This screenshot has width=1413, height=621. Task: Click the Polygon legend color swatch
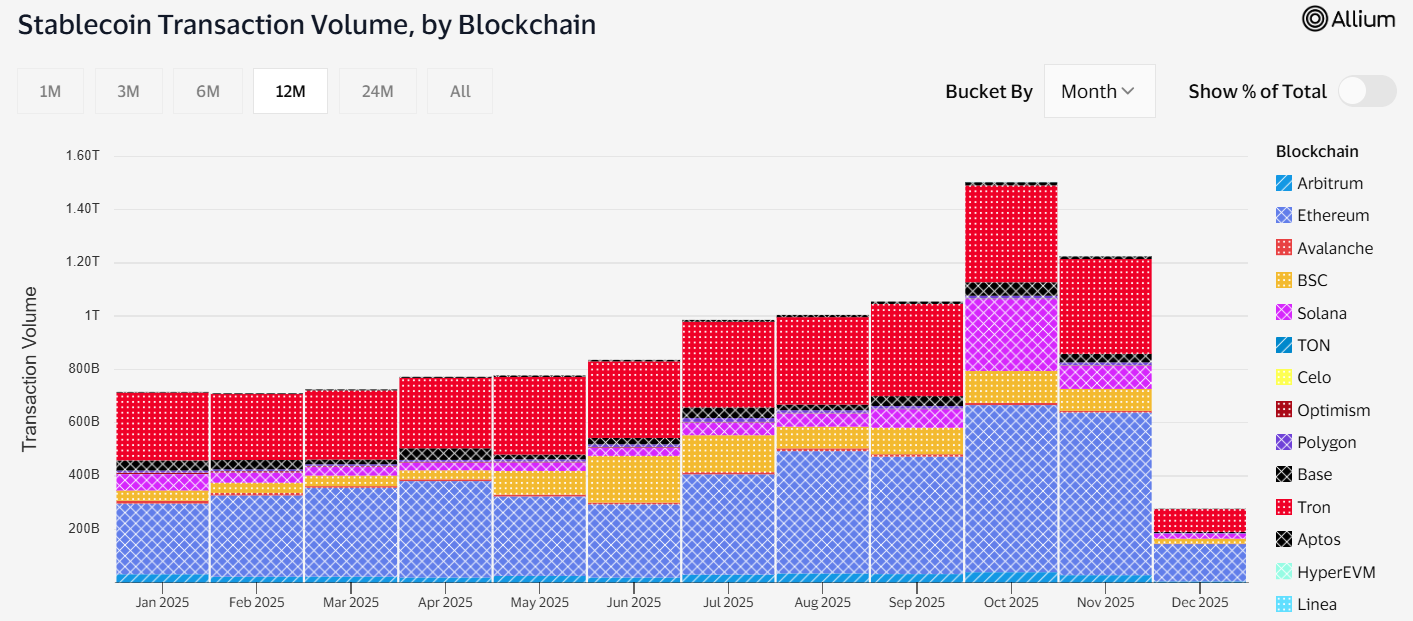coord(1284,442)
